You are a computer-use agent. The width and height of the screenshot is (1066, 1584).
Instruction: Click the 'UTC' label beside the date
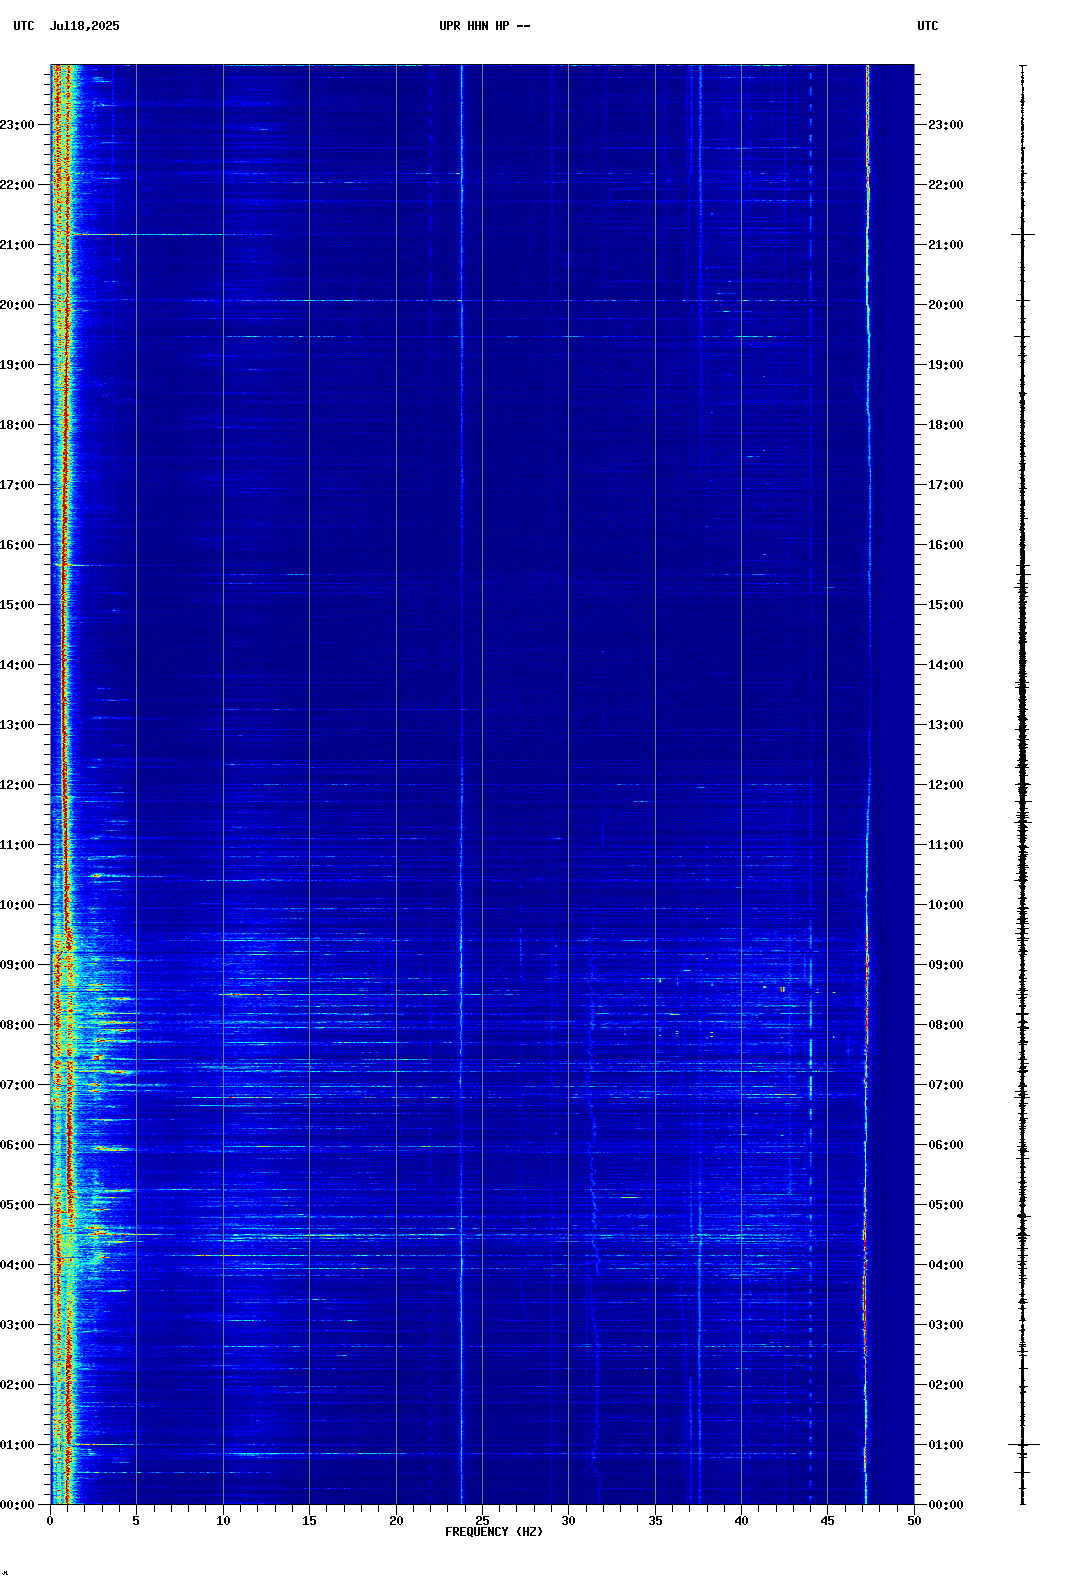coord(24,26)
